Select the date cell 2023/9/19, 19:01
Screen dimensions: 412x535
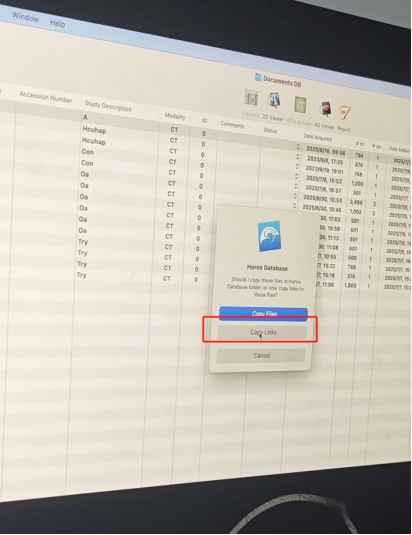click(x=324, y=170)
